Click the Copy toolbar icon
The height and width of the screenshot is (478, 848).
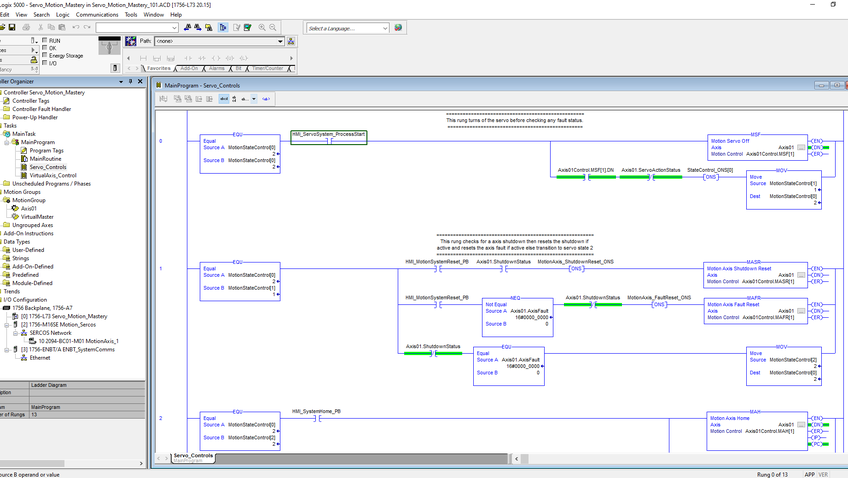pyautogui.click(x=51, y=27)
